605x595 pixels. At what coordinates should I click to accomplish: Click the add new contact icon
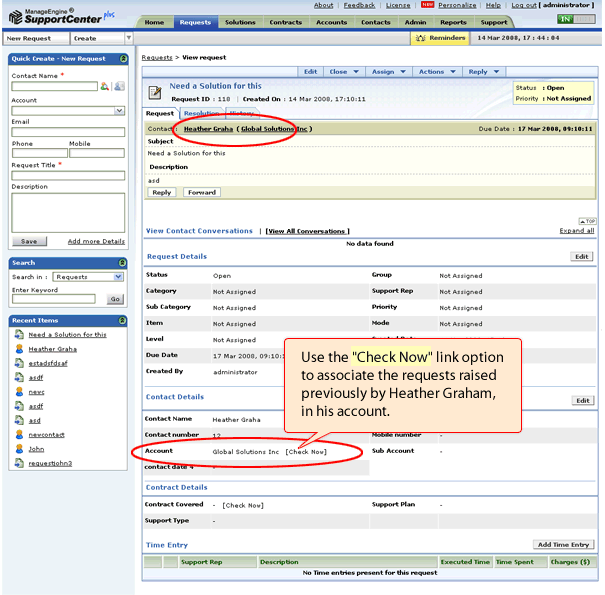(x=120, y=86)
